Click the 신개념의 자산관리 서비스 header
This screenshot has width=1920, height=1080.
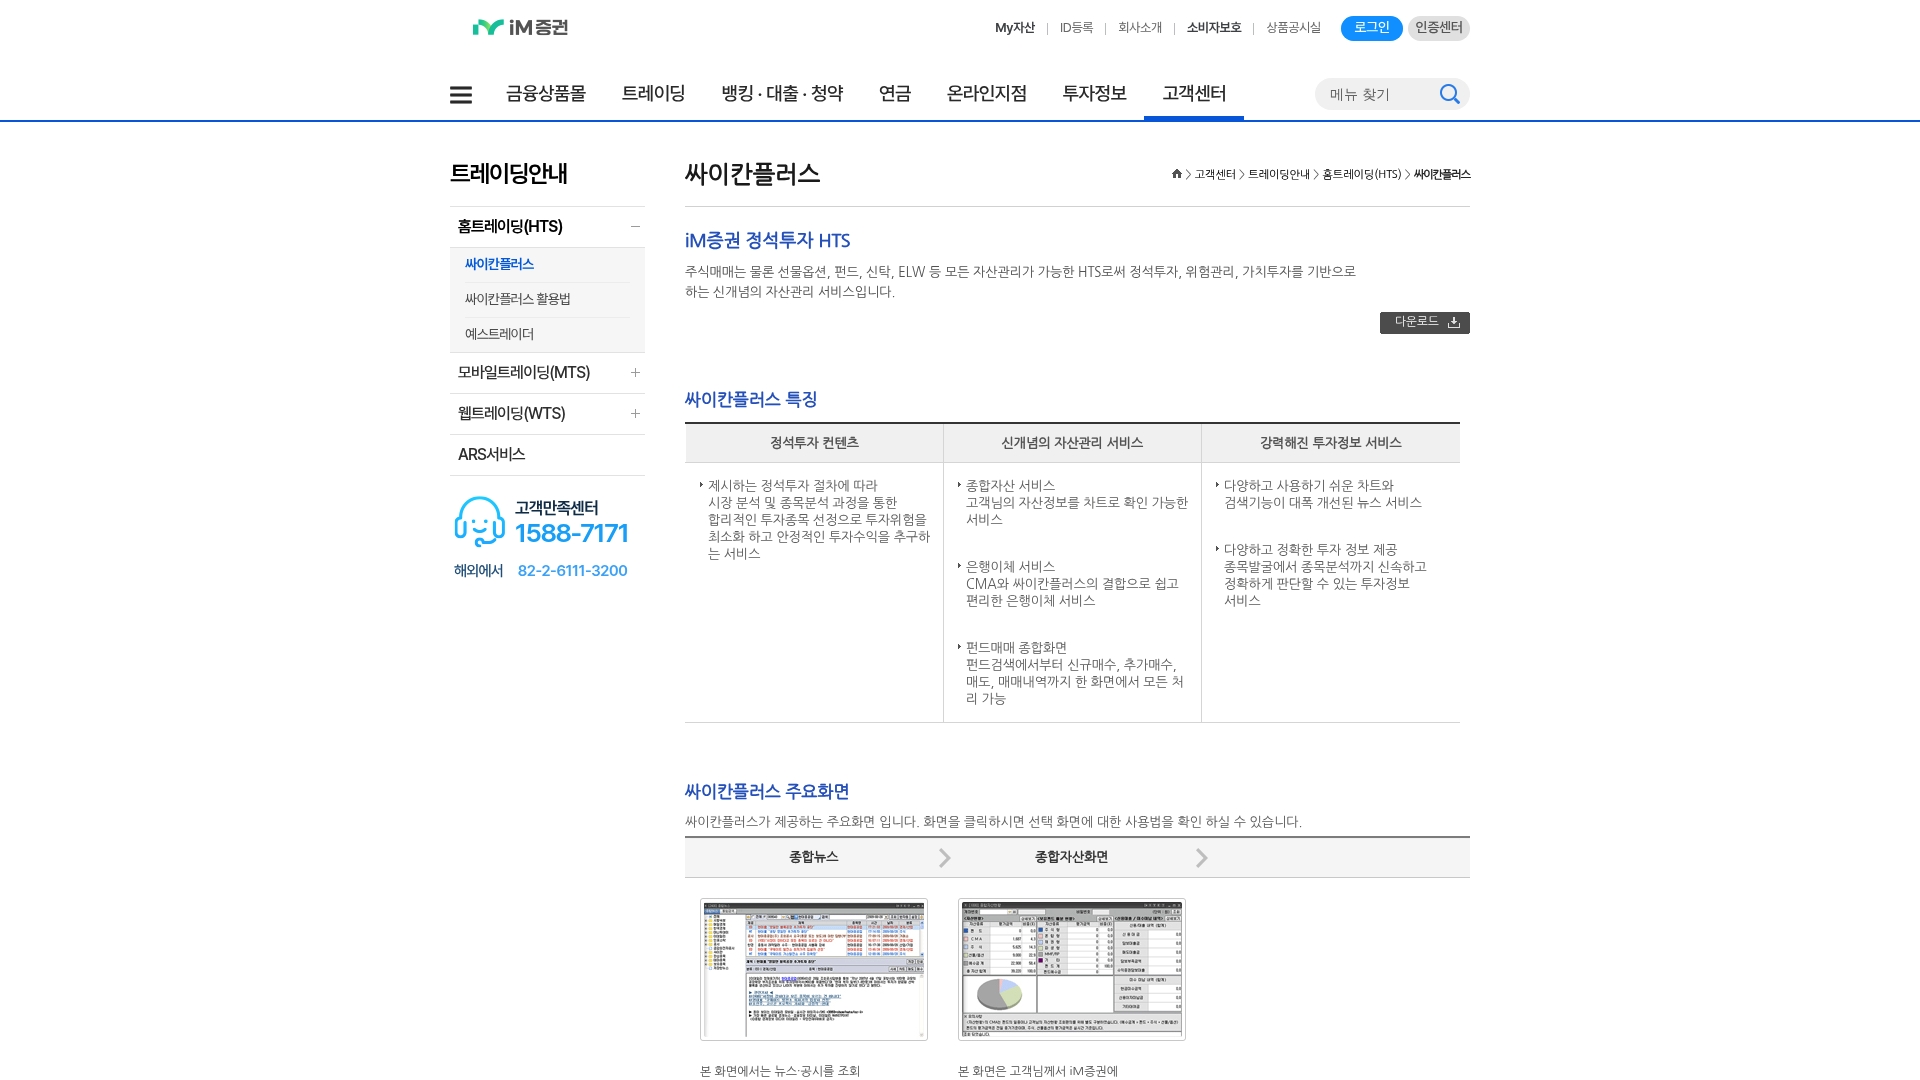(1072, 443)
